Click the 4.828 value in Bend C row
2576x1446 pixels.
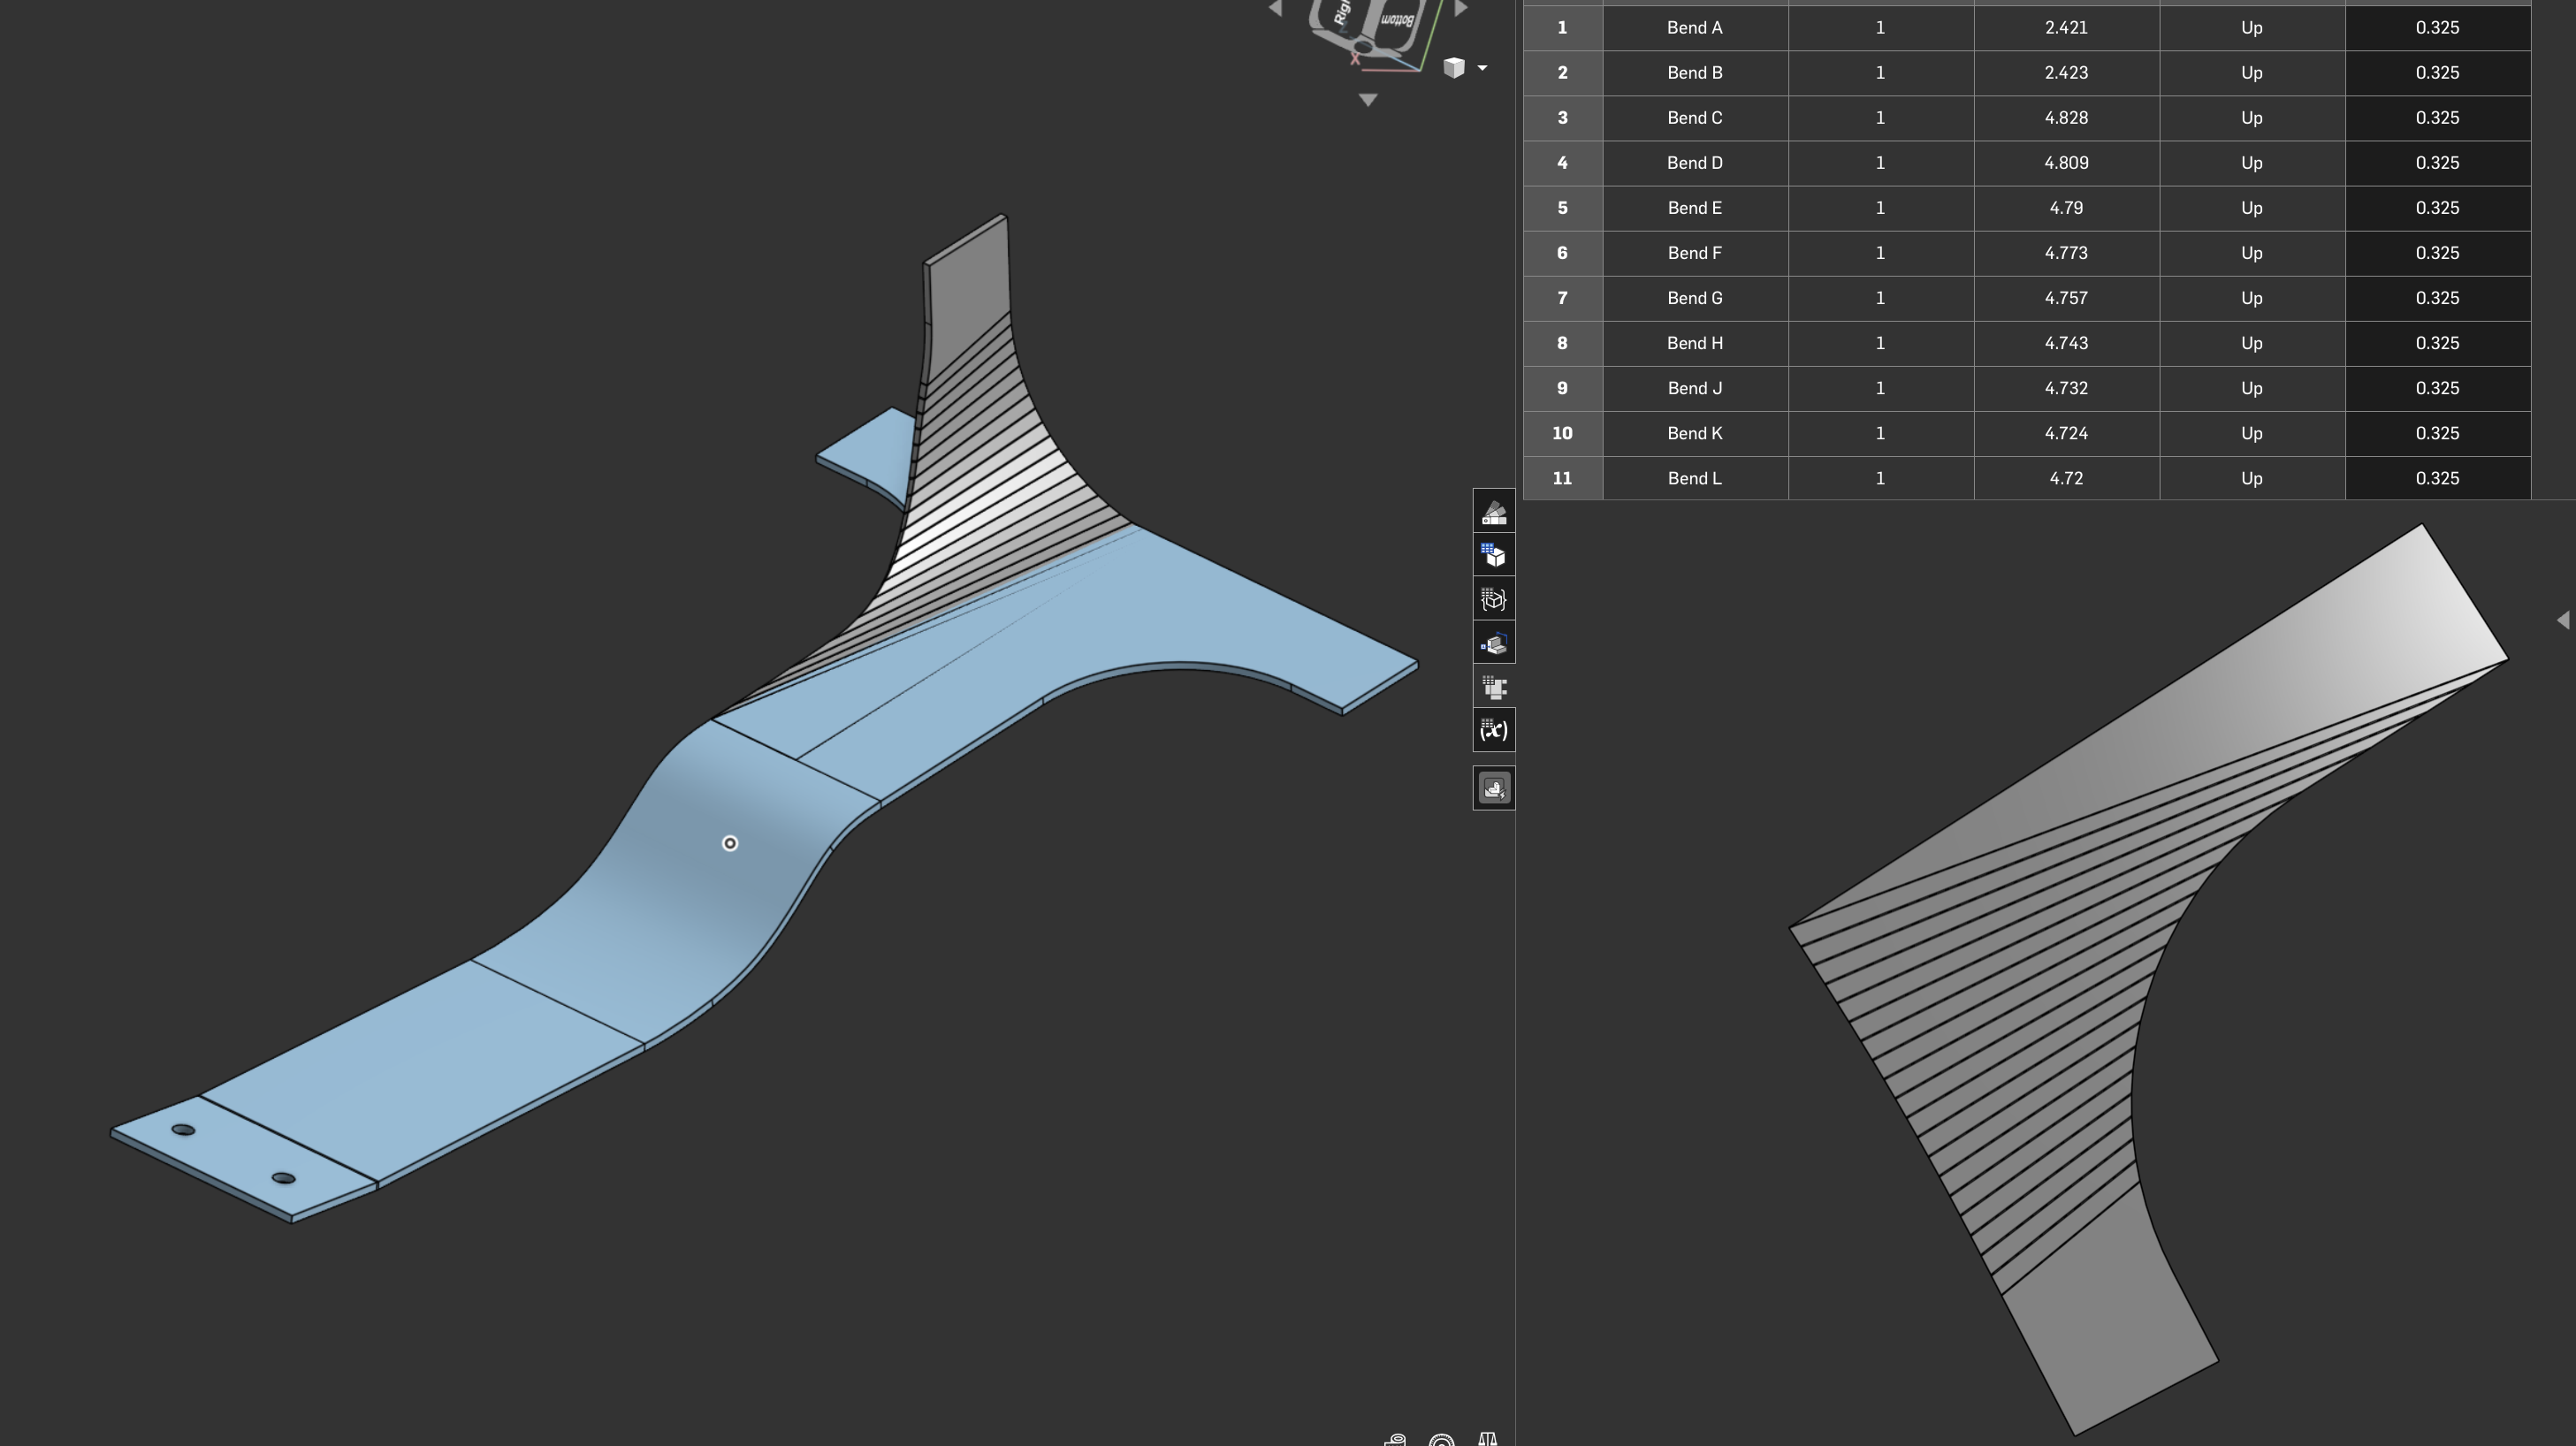[2066, 118]
